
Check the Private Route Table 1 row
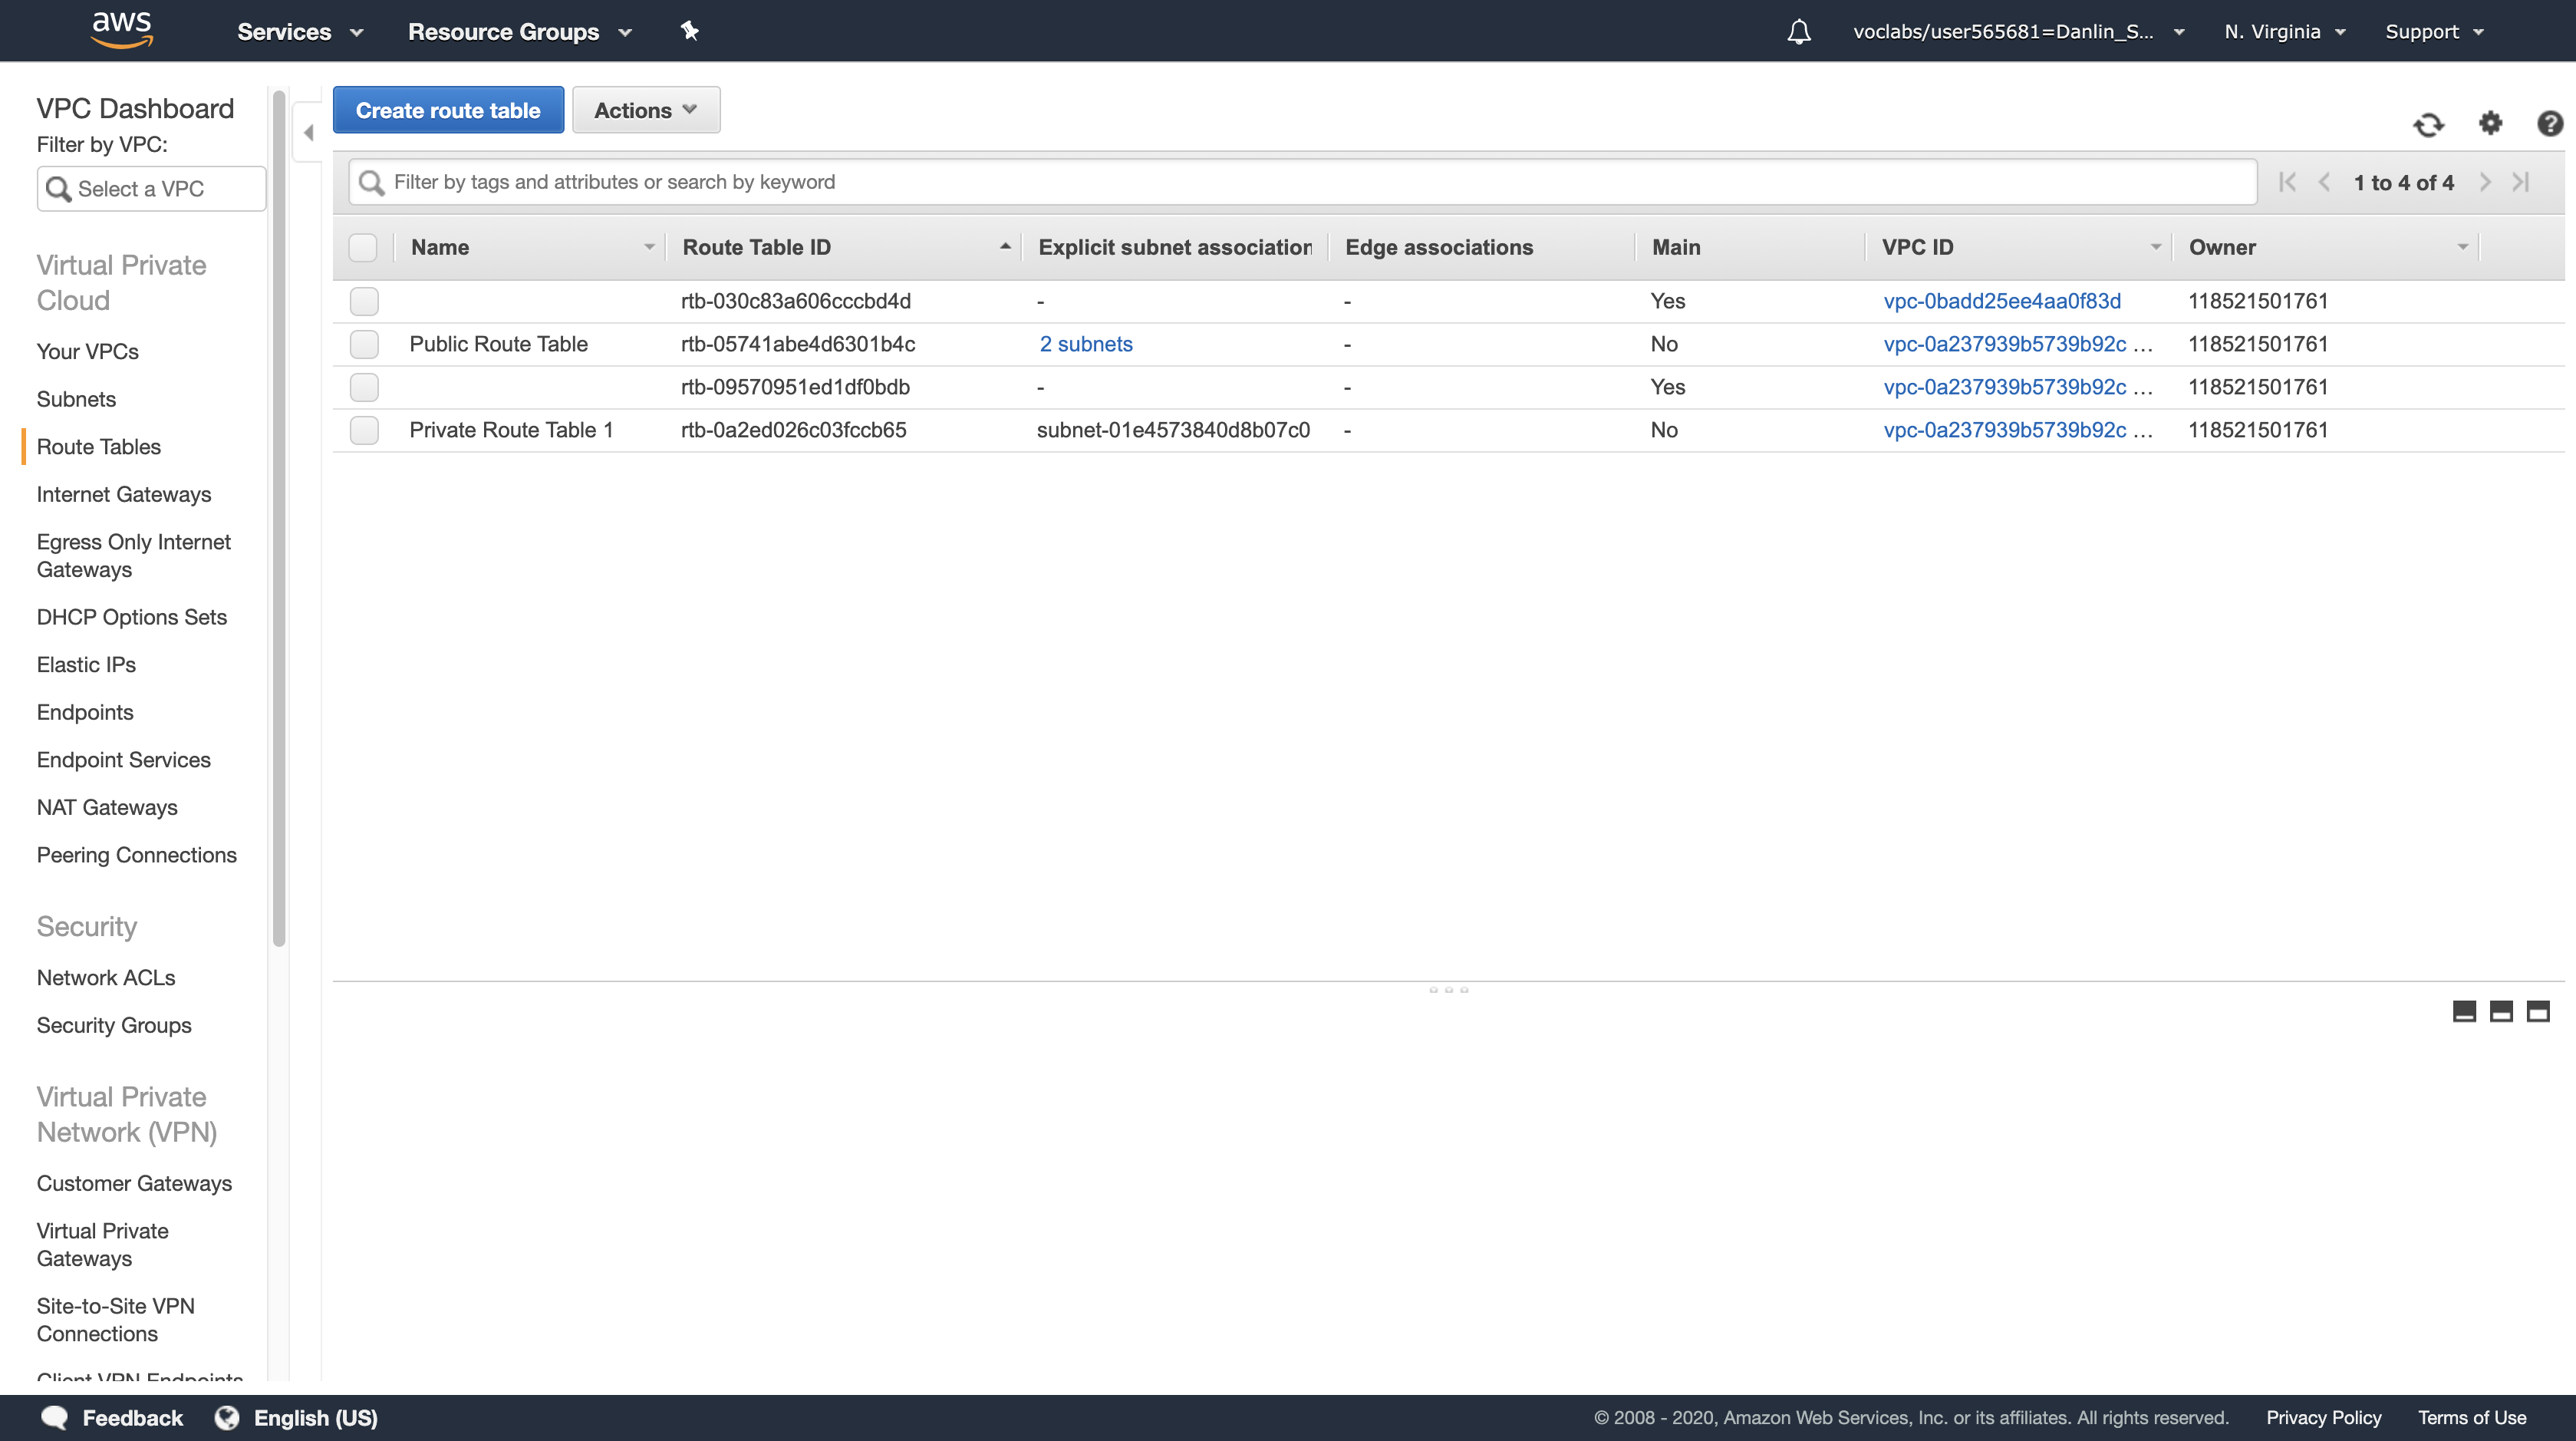(364, 430)
